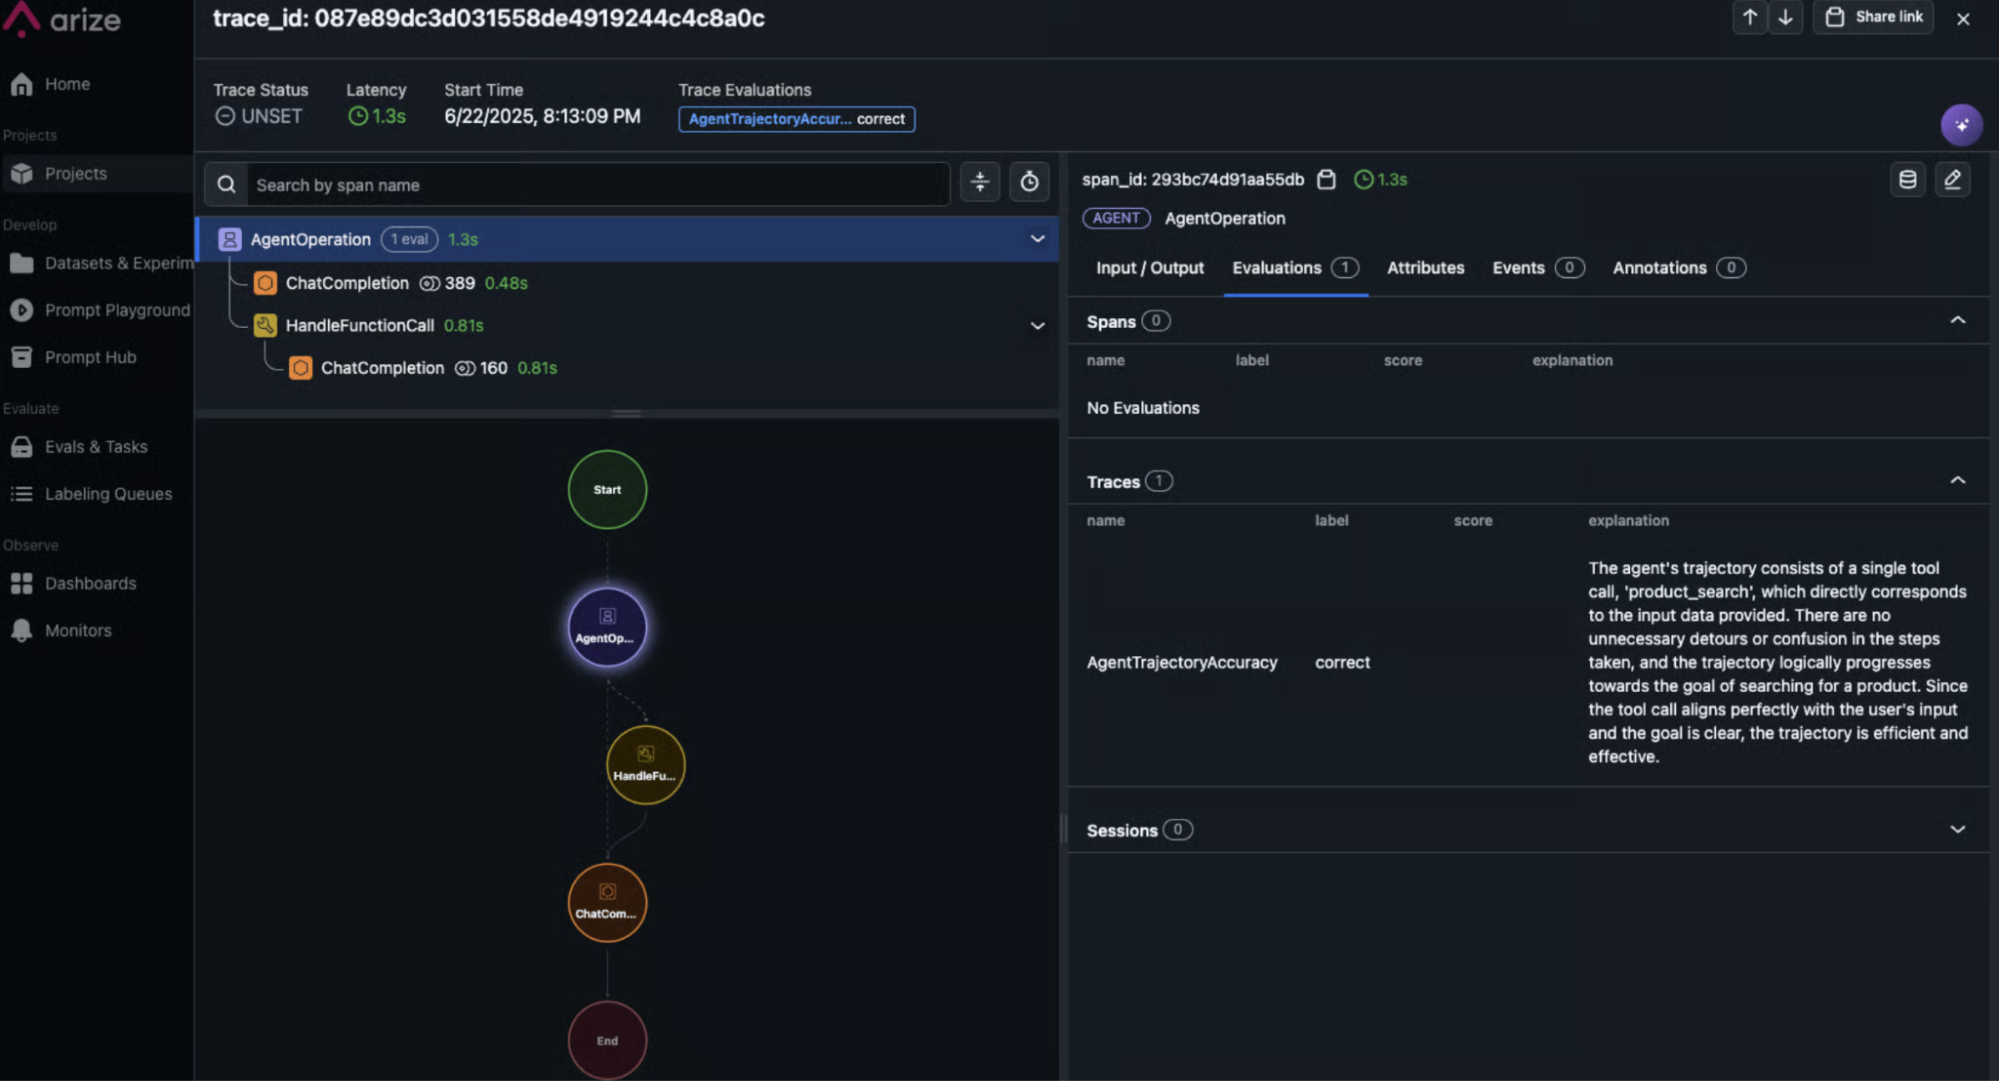
Task: Click the add-to-dataset database icon
Action: point(1907,180)
